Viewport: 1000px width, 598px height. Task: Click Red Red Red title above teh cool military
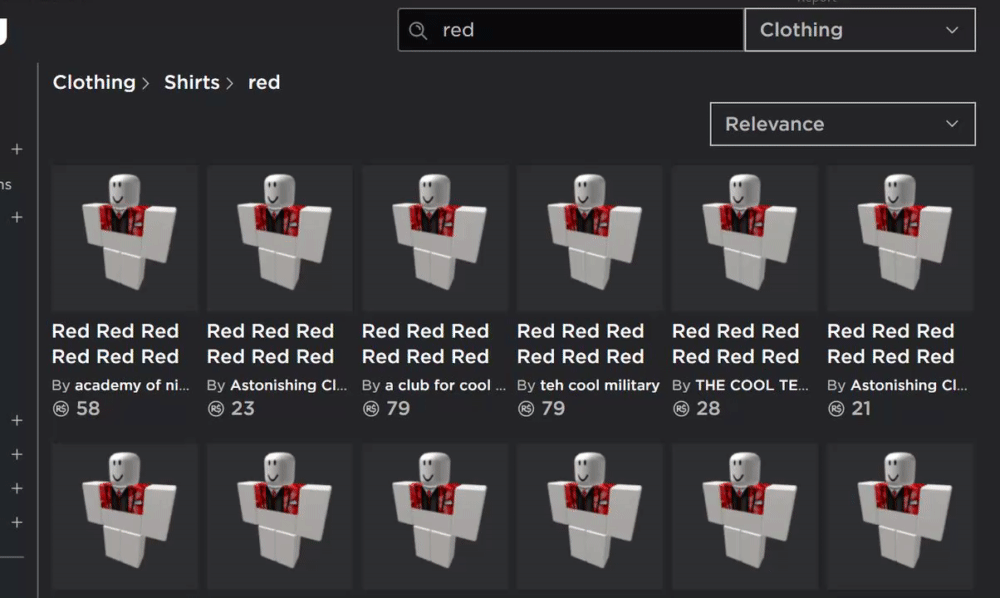[580, 344]
